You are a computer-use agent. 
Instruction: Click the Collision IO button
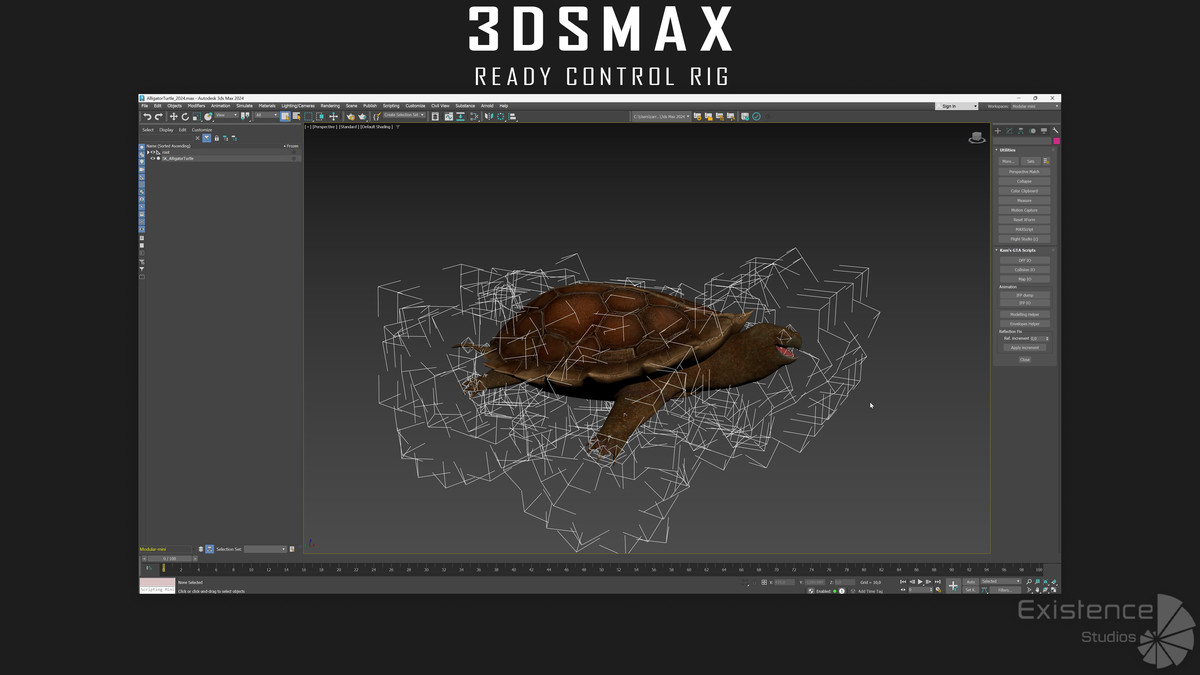click(x=1024, y=270)
